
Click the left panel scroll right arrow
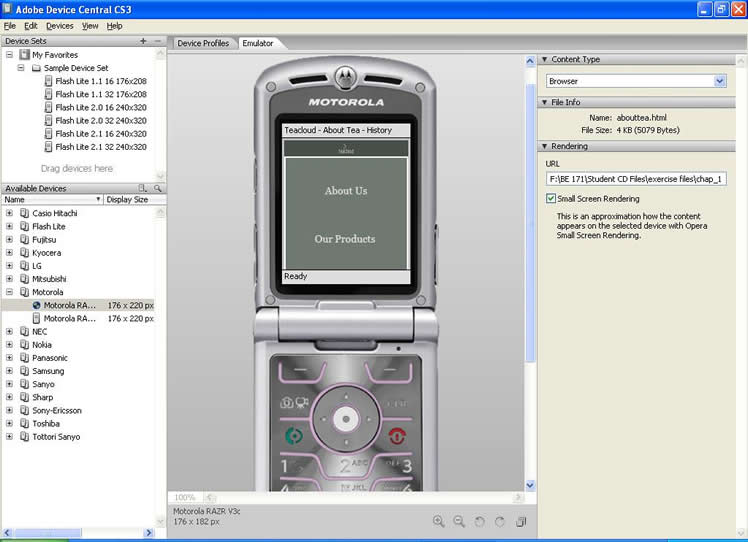tap(149, 532)
